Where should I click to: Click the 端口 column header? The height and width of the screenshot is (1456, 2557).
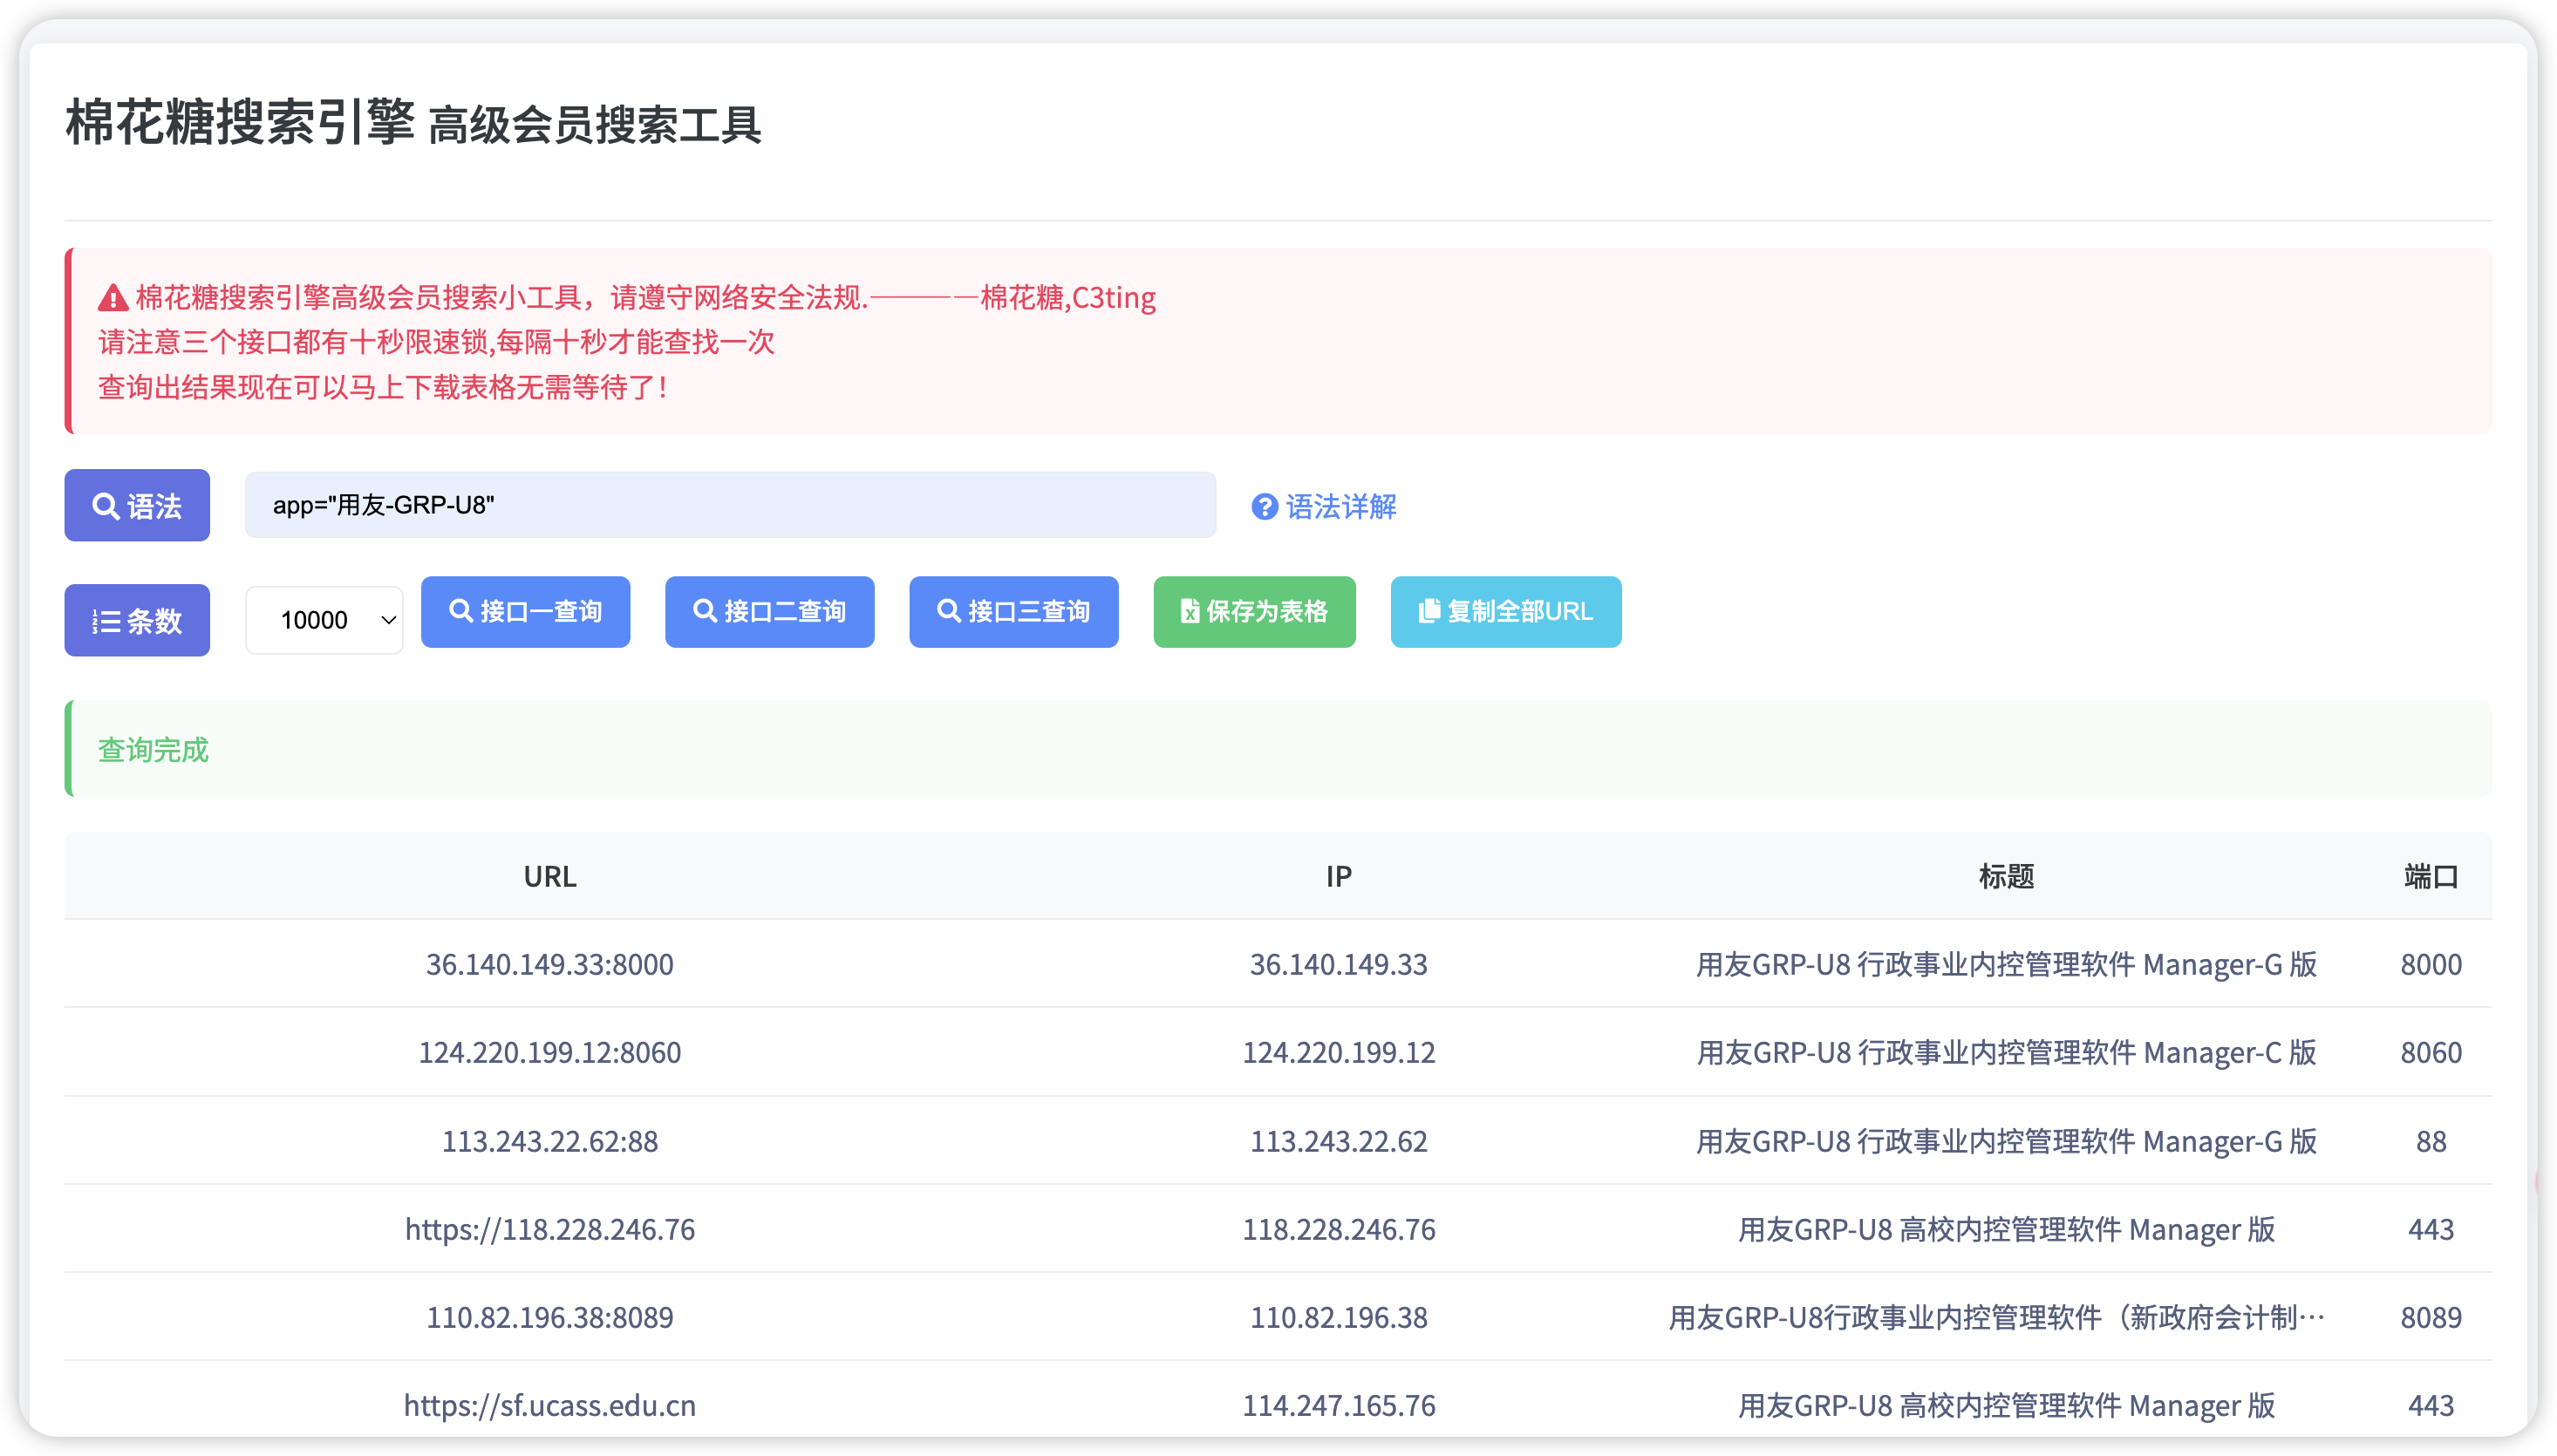[x=2431, y=877]
